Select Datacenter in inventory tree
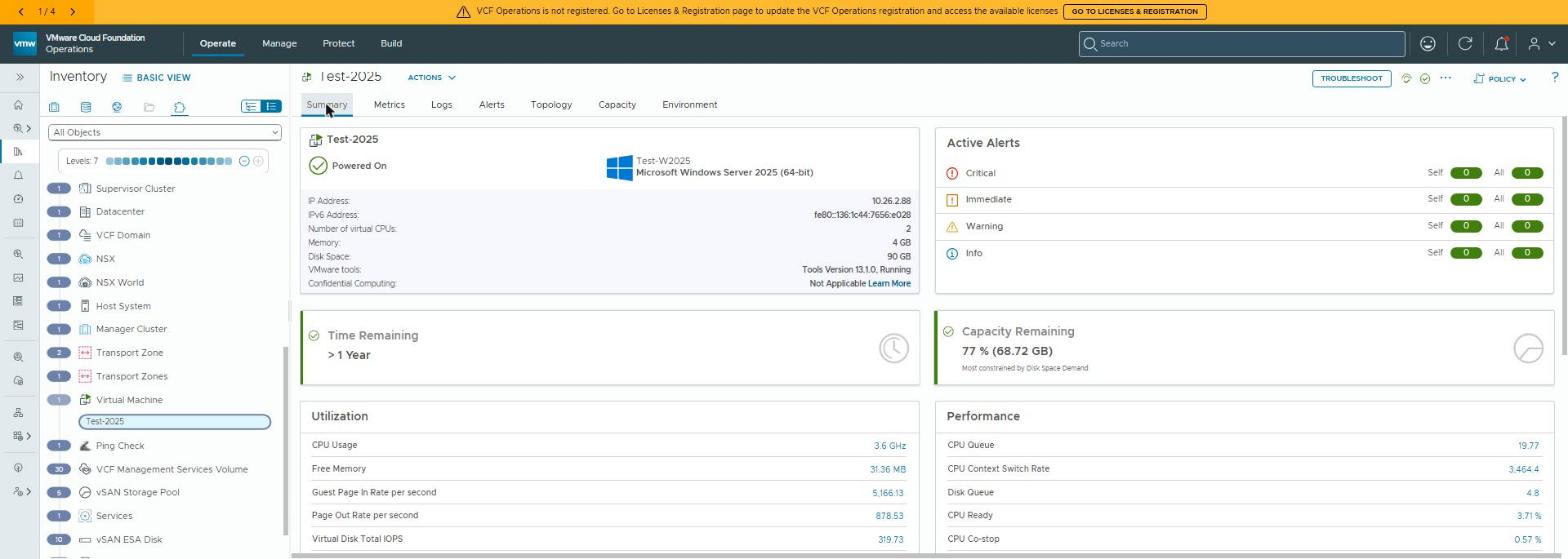 120,212
